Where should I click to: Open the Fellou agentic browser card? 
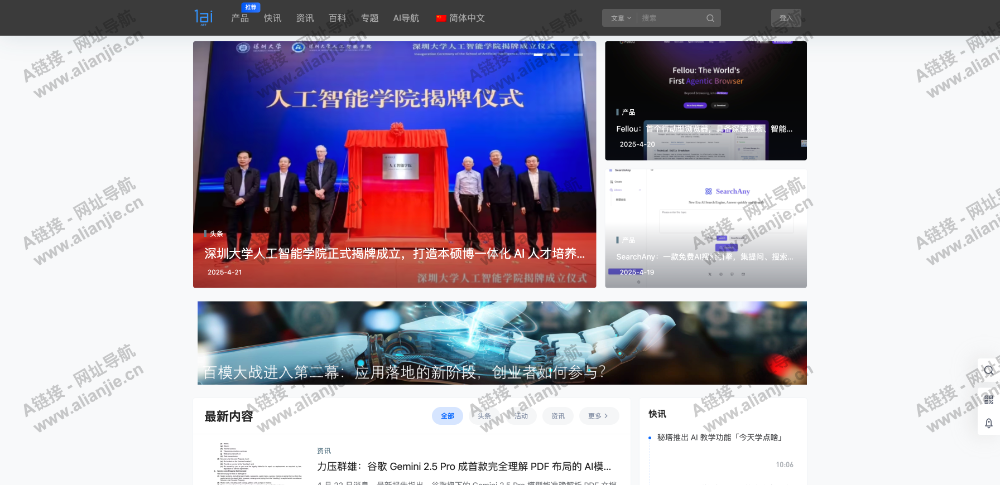[705, 100]
